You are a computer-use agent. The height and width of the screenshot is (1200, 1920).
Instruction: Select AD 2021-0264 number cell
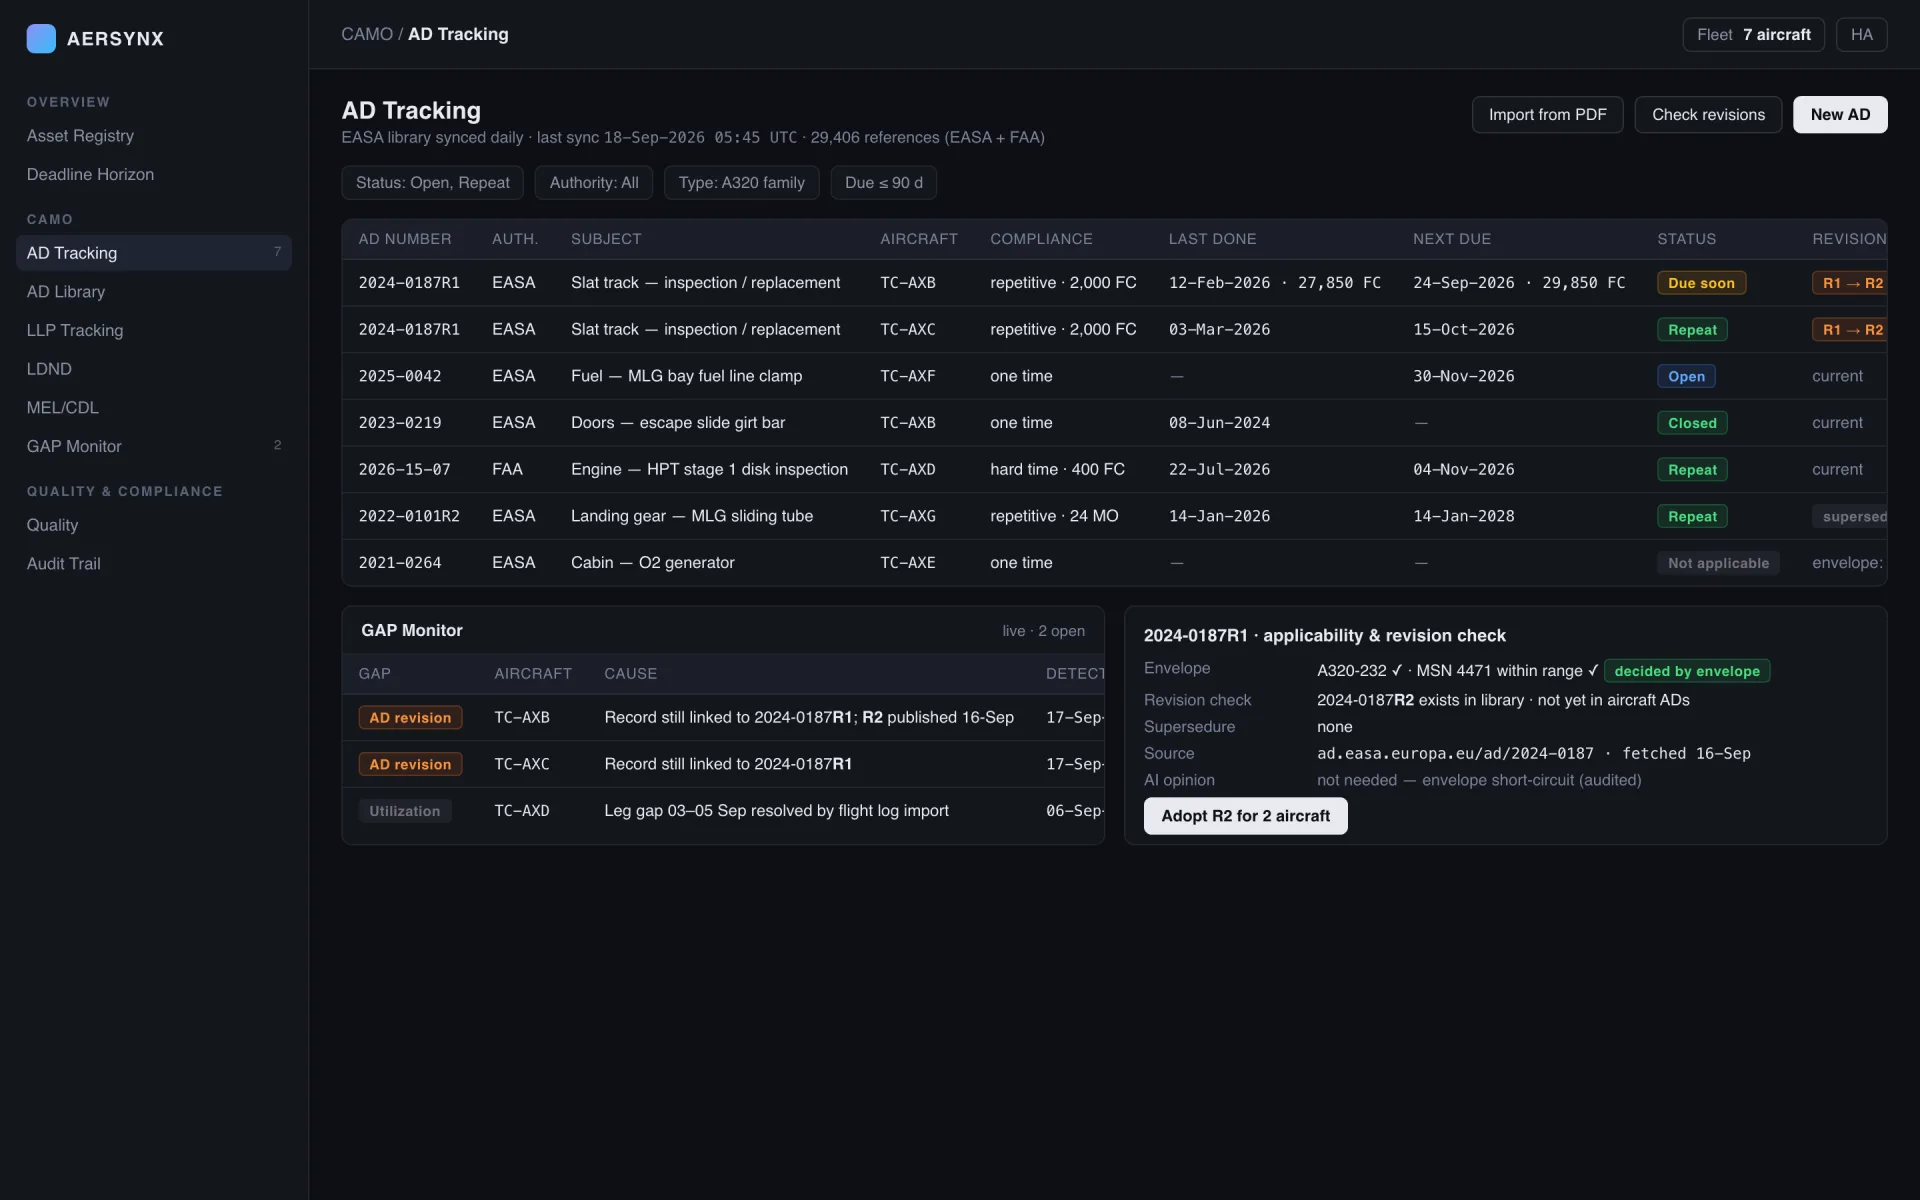(x=400, y=563)
